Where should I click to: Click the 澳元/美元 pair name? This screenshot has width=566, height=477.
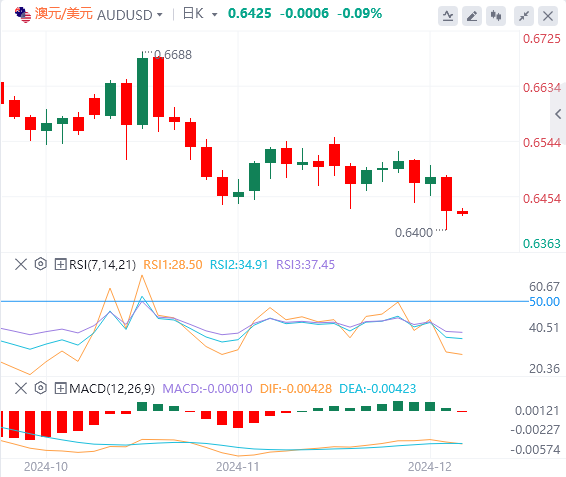tap(64, 14)
